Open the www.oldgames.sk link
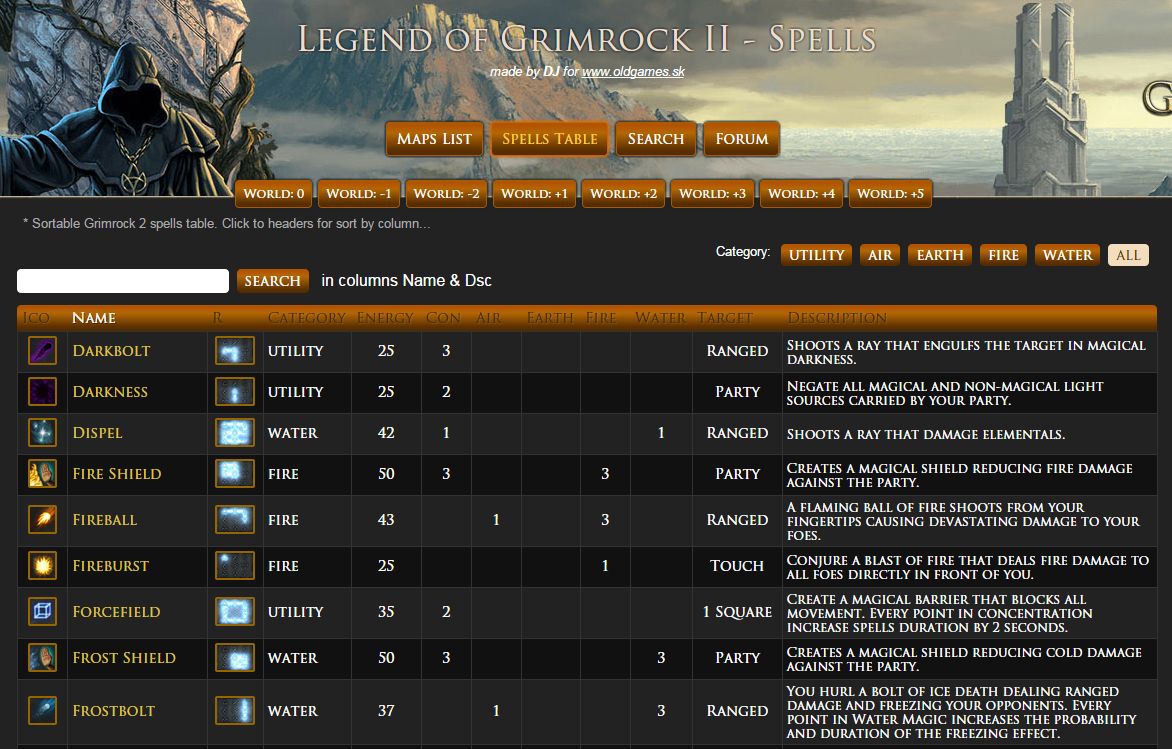The height and width of the screenshot is (749, 1172). coord(633,72)
